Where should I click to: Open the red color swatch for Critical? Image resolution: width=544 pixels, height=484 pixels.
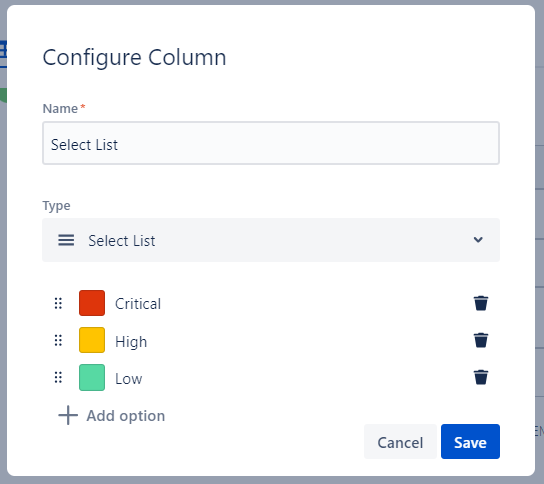click(x=92, y=303)
